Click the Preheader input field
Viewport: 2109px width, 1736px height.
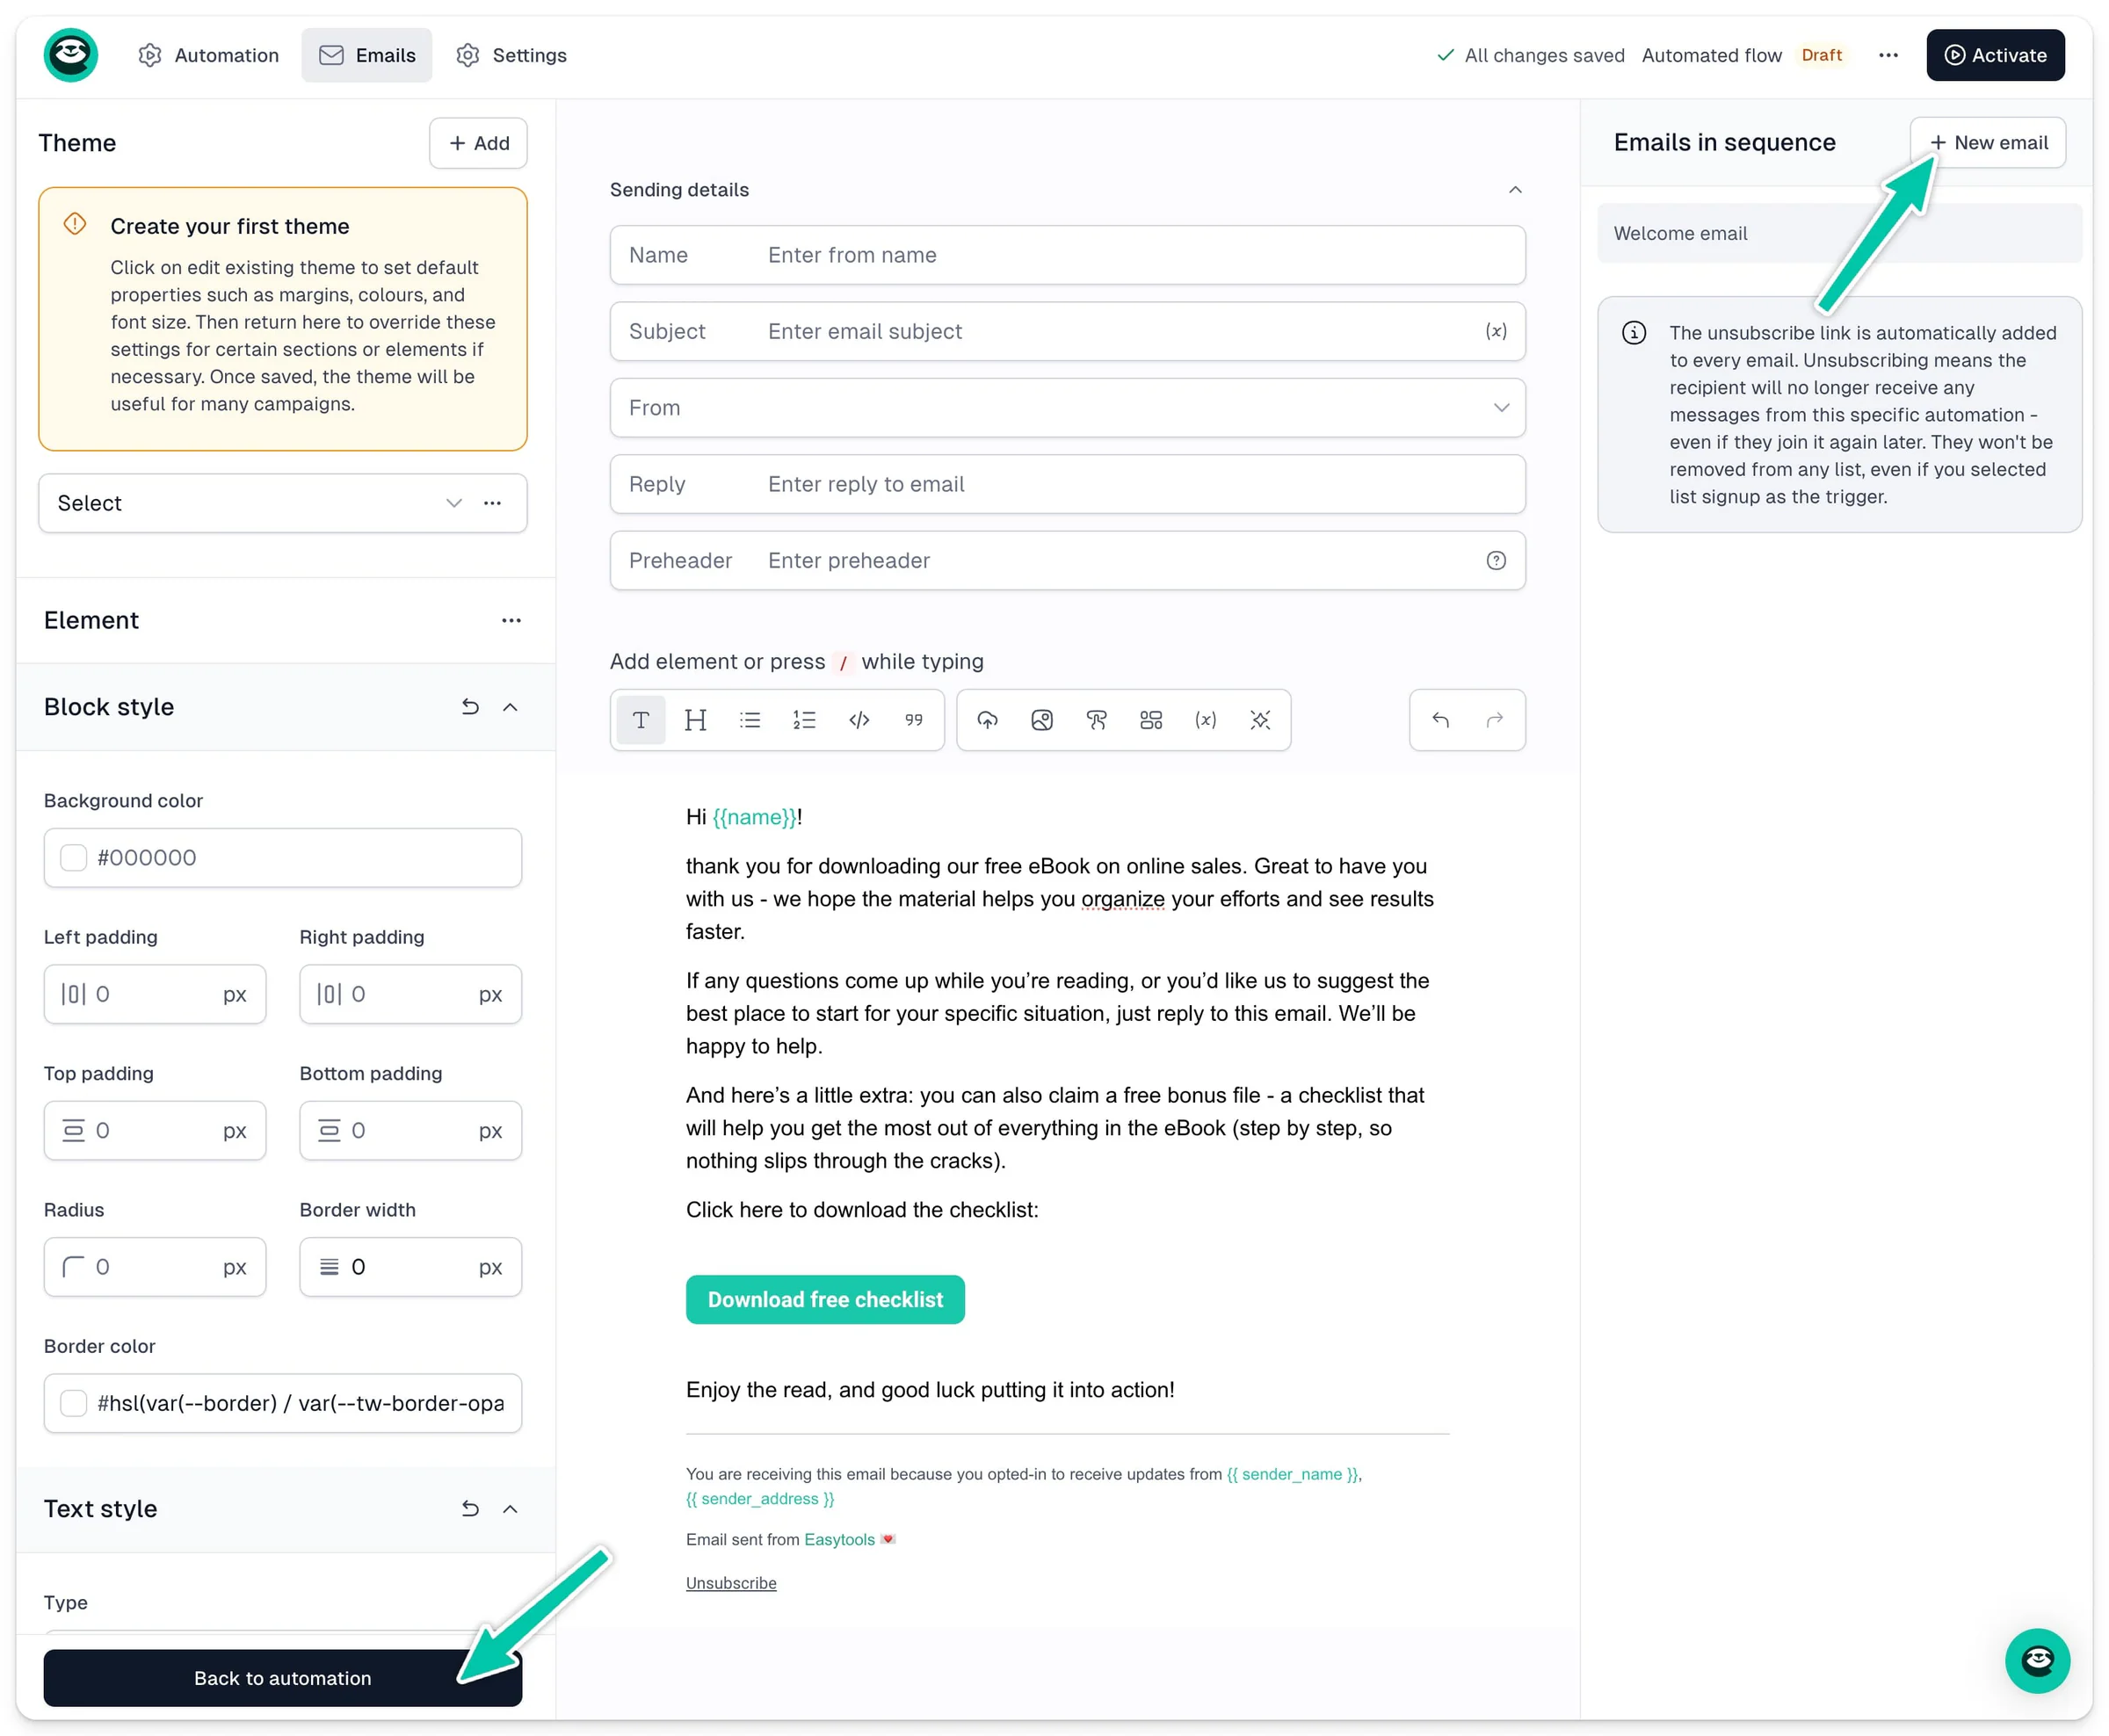(1067, 561)
